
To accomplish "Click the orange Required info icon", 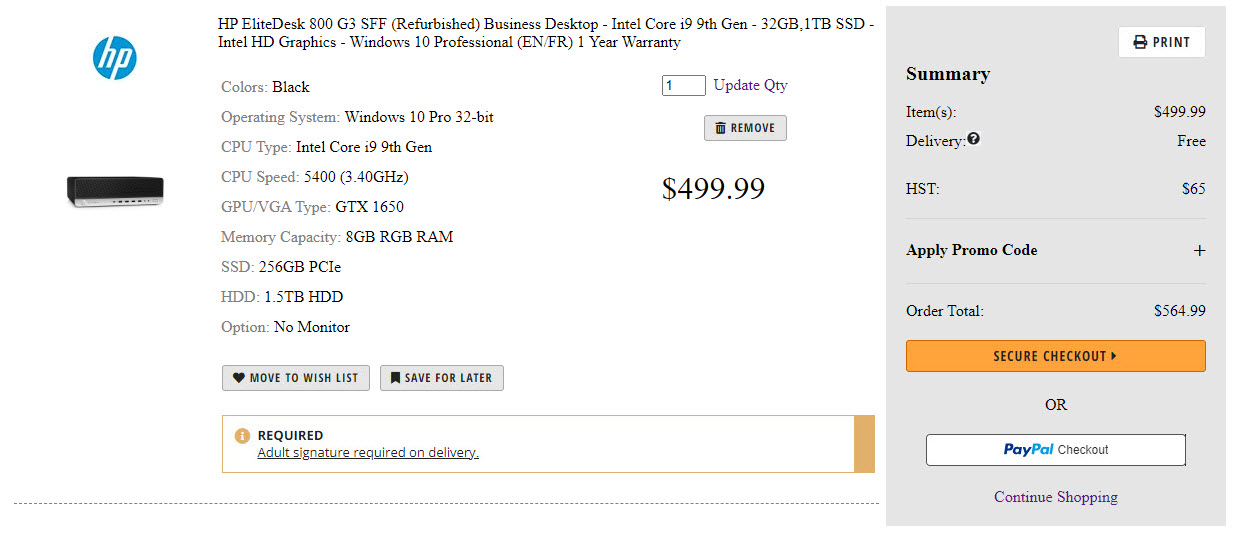I will tap(242, 436).
